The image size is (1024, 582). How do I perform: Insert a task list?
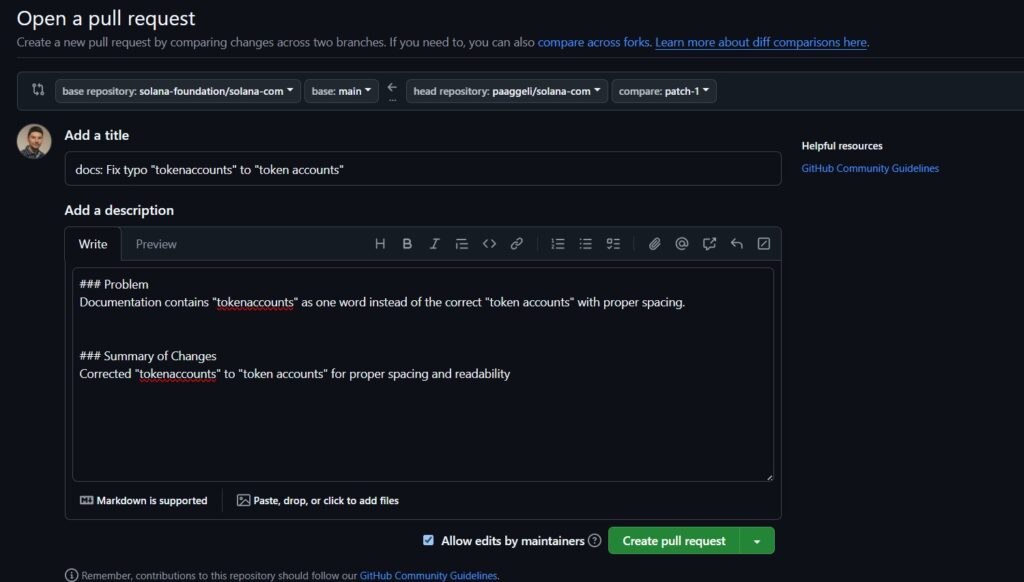(614, 244)
